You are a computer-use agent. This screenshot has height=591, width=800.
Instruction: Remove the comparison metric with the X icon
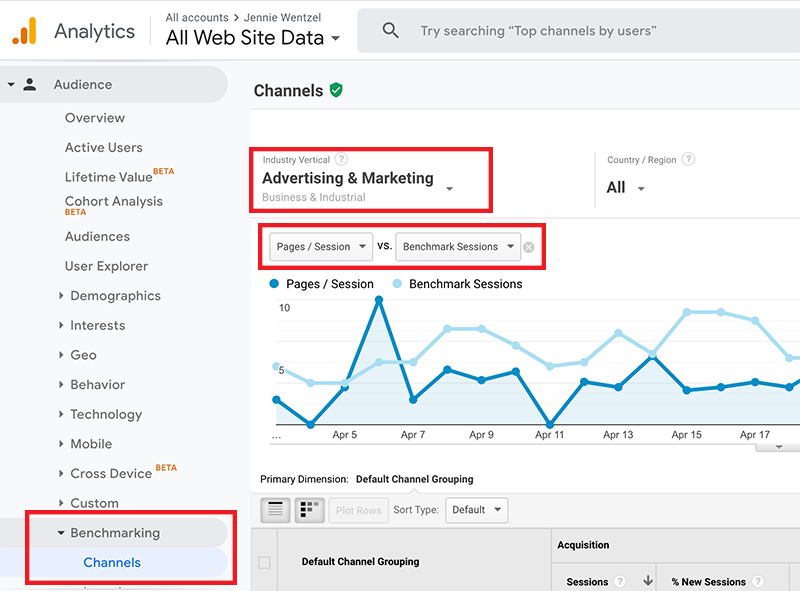point(529,248)
